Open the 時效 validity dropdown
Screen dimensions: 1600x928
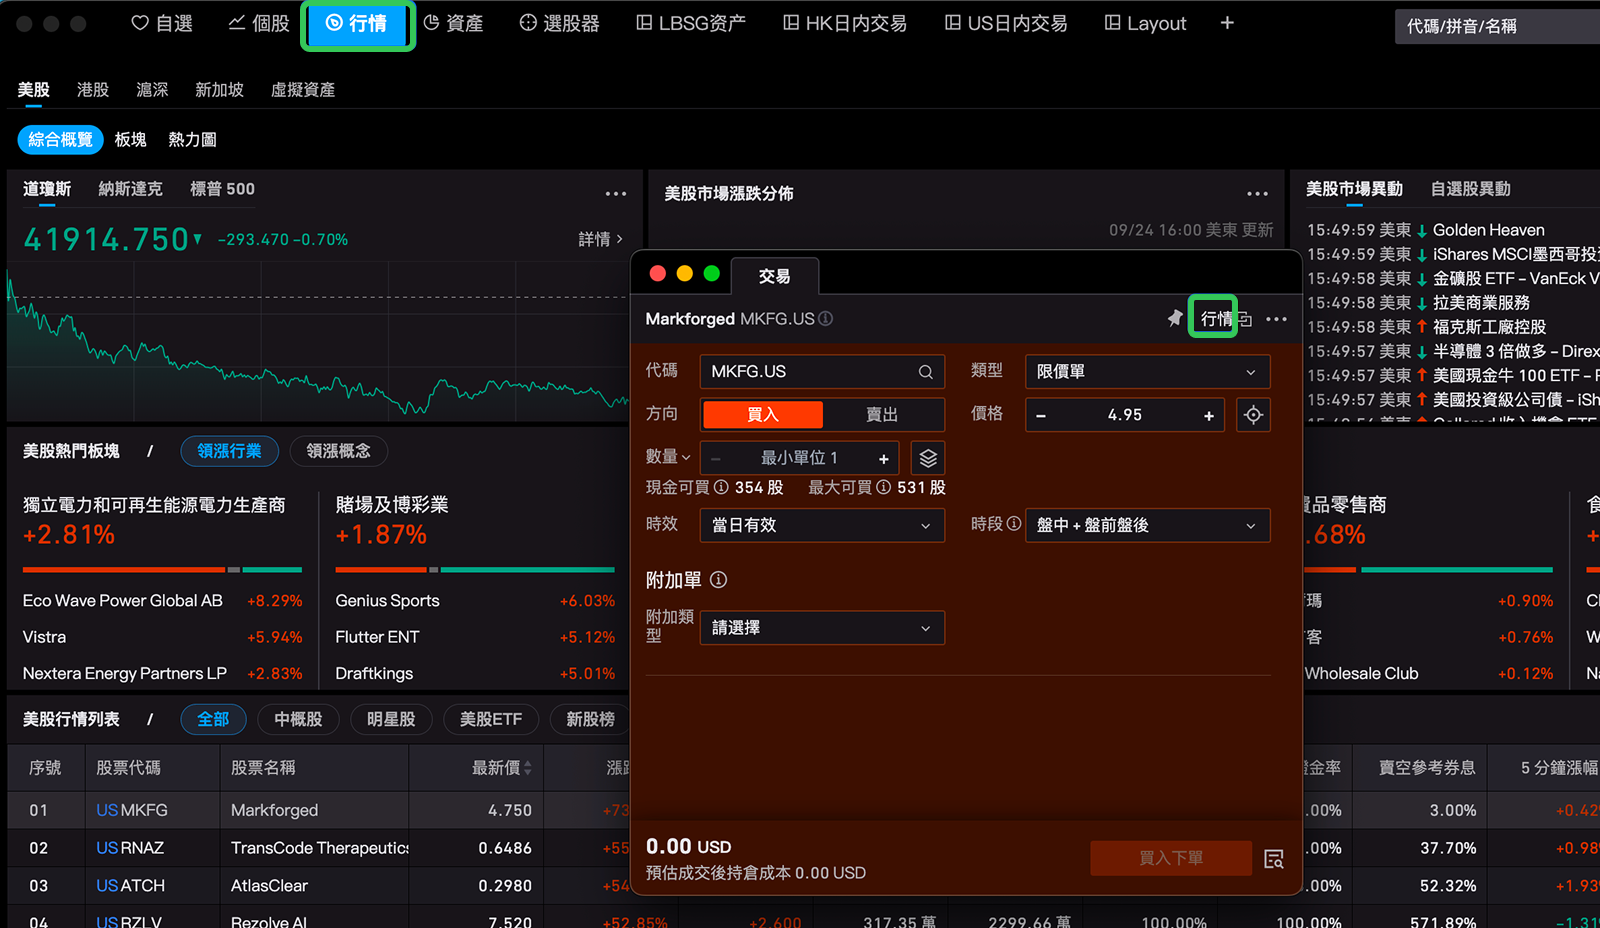(x=821, y=526)
